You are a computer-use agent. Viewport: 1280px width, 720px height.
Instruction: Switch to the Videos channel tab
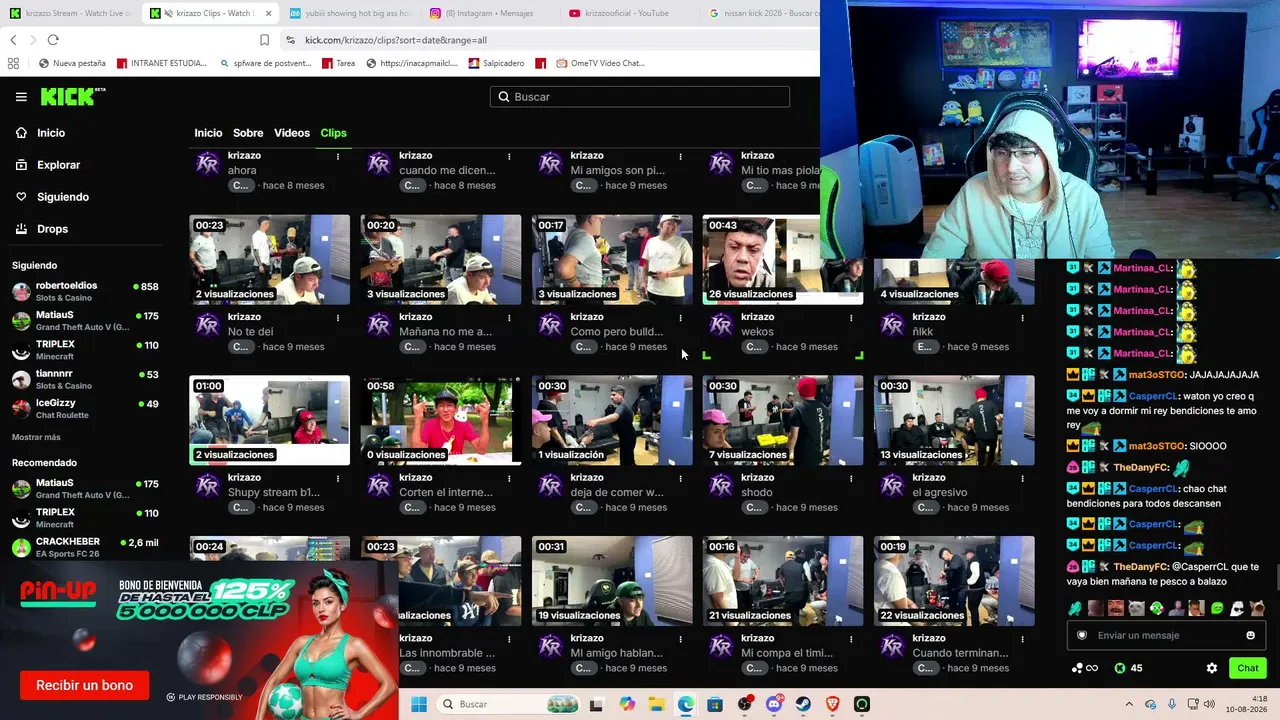coord(292,133)
